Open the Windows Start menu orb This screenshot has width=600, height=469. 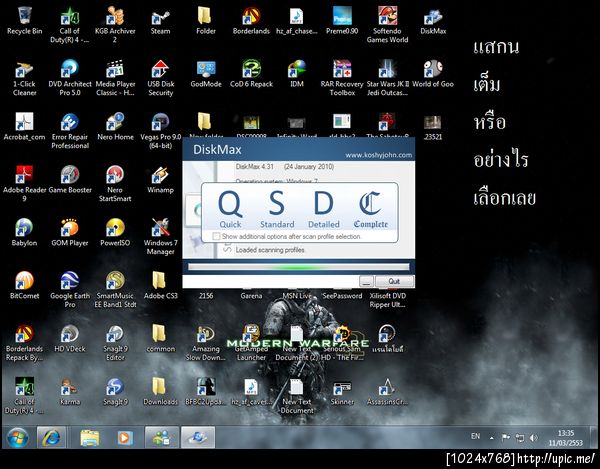18,438
